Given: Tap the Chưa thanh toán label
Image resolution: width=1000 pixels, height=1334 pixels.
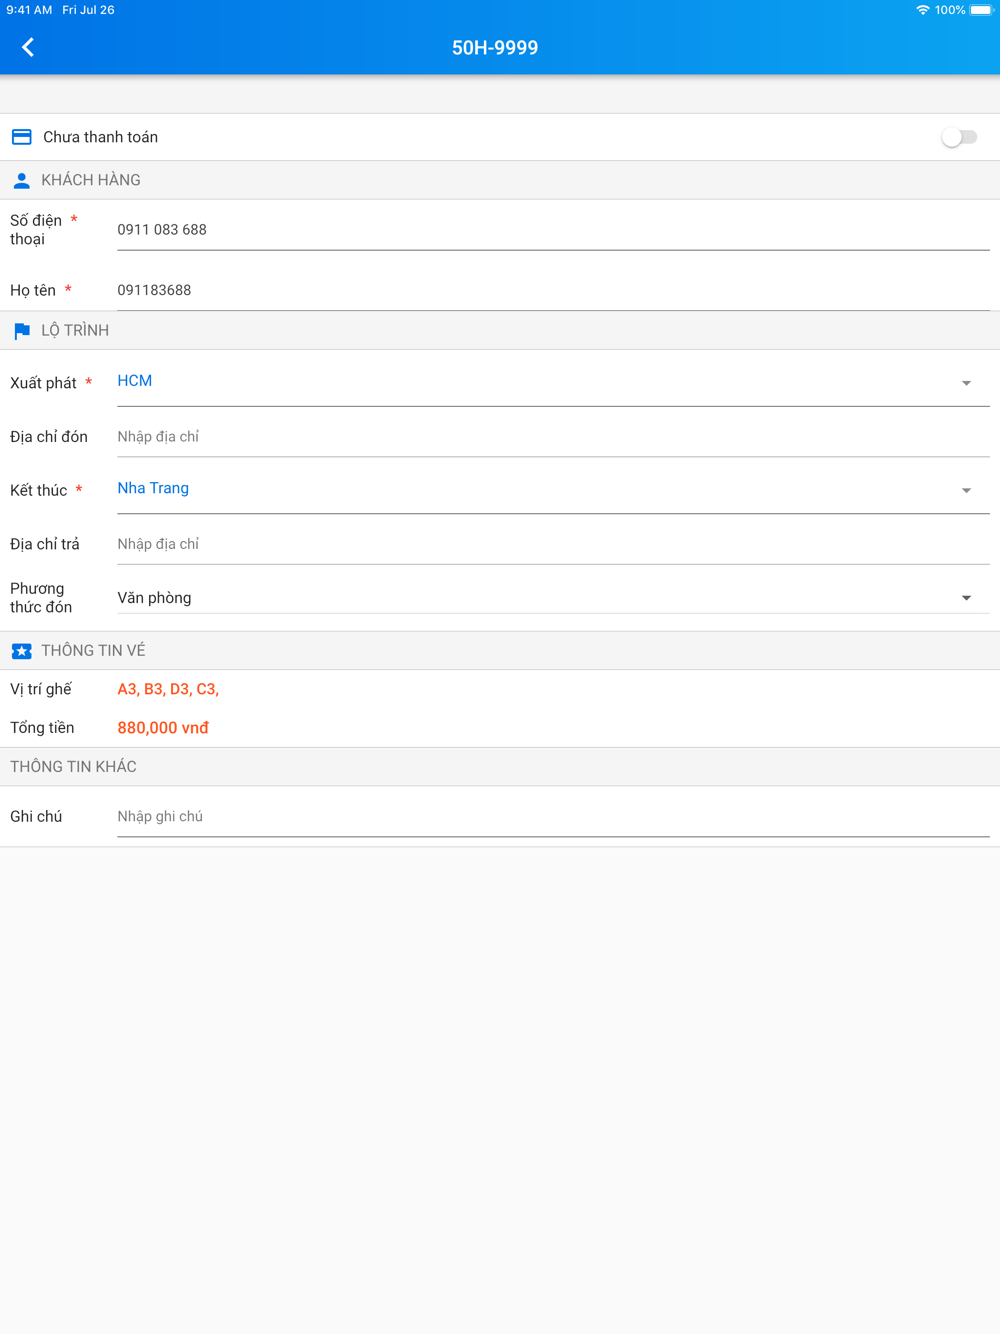Looking at the screenshot, I should tap(100, 137).
